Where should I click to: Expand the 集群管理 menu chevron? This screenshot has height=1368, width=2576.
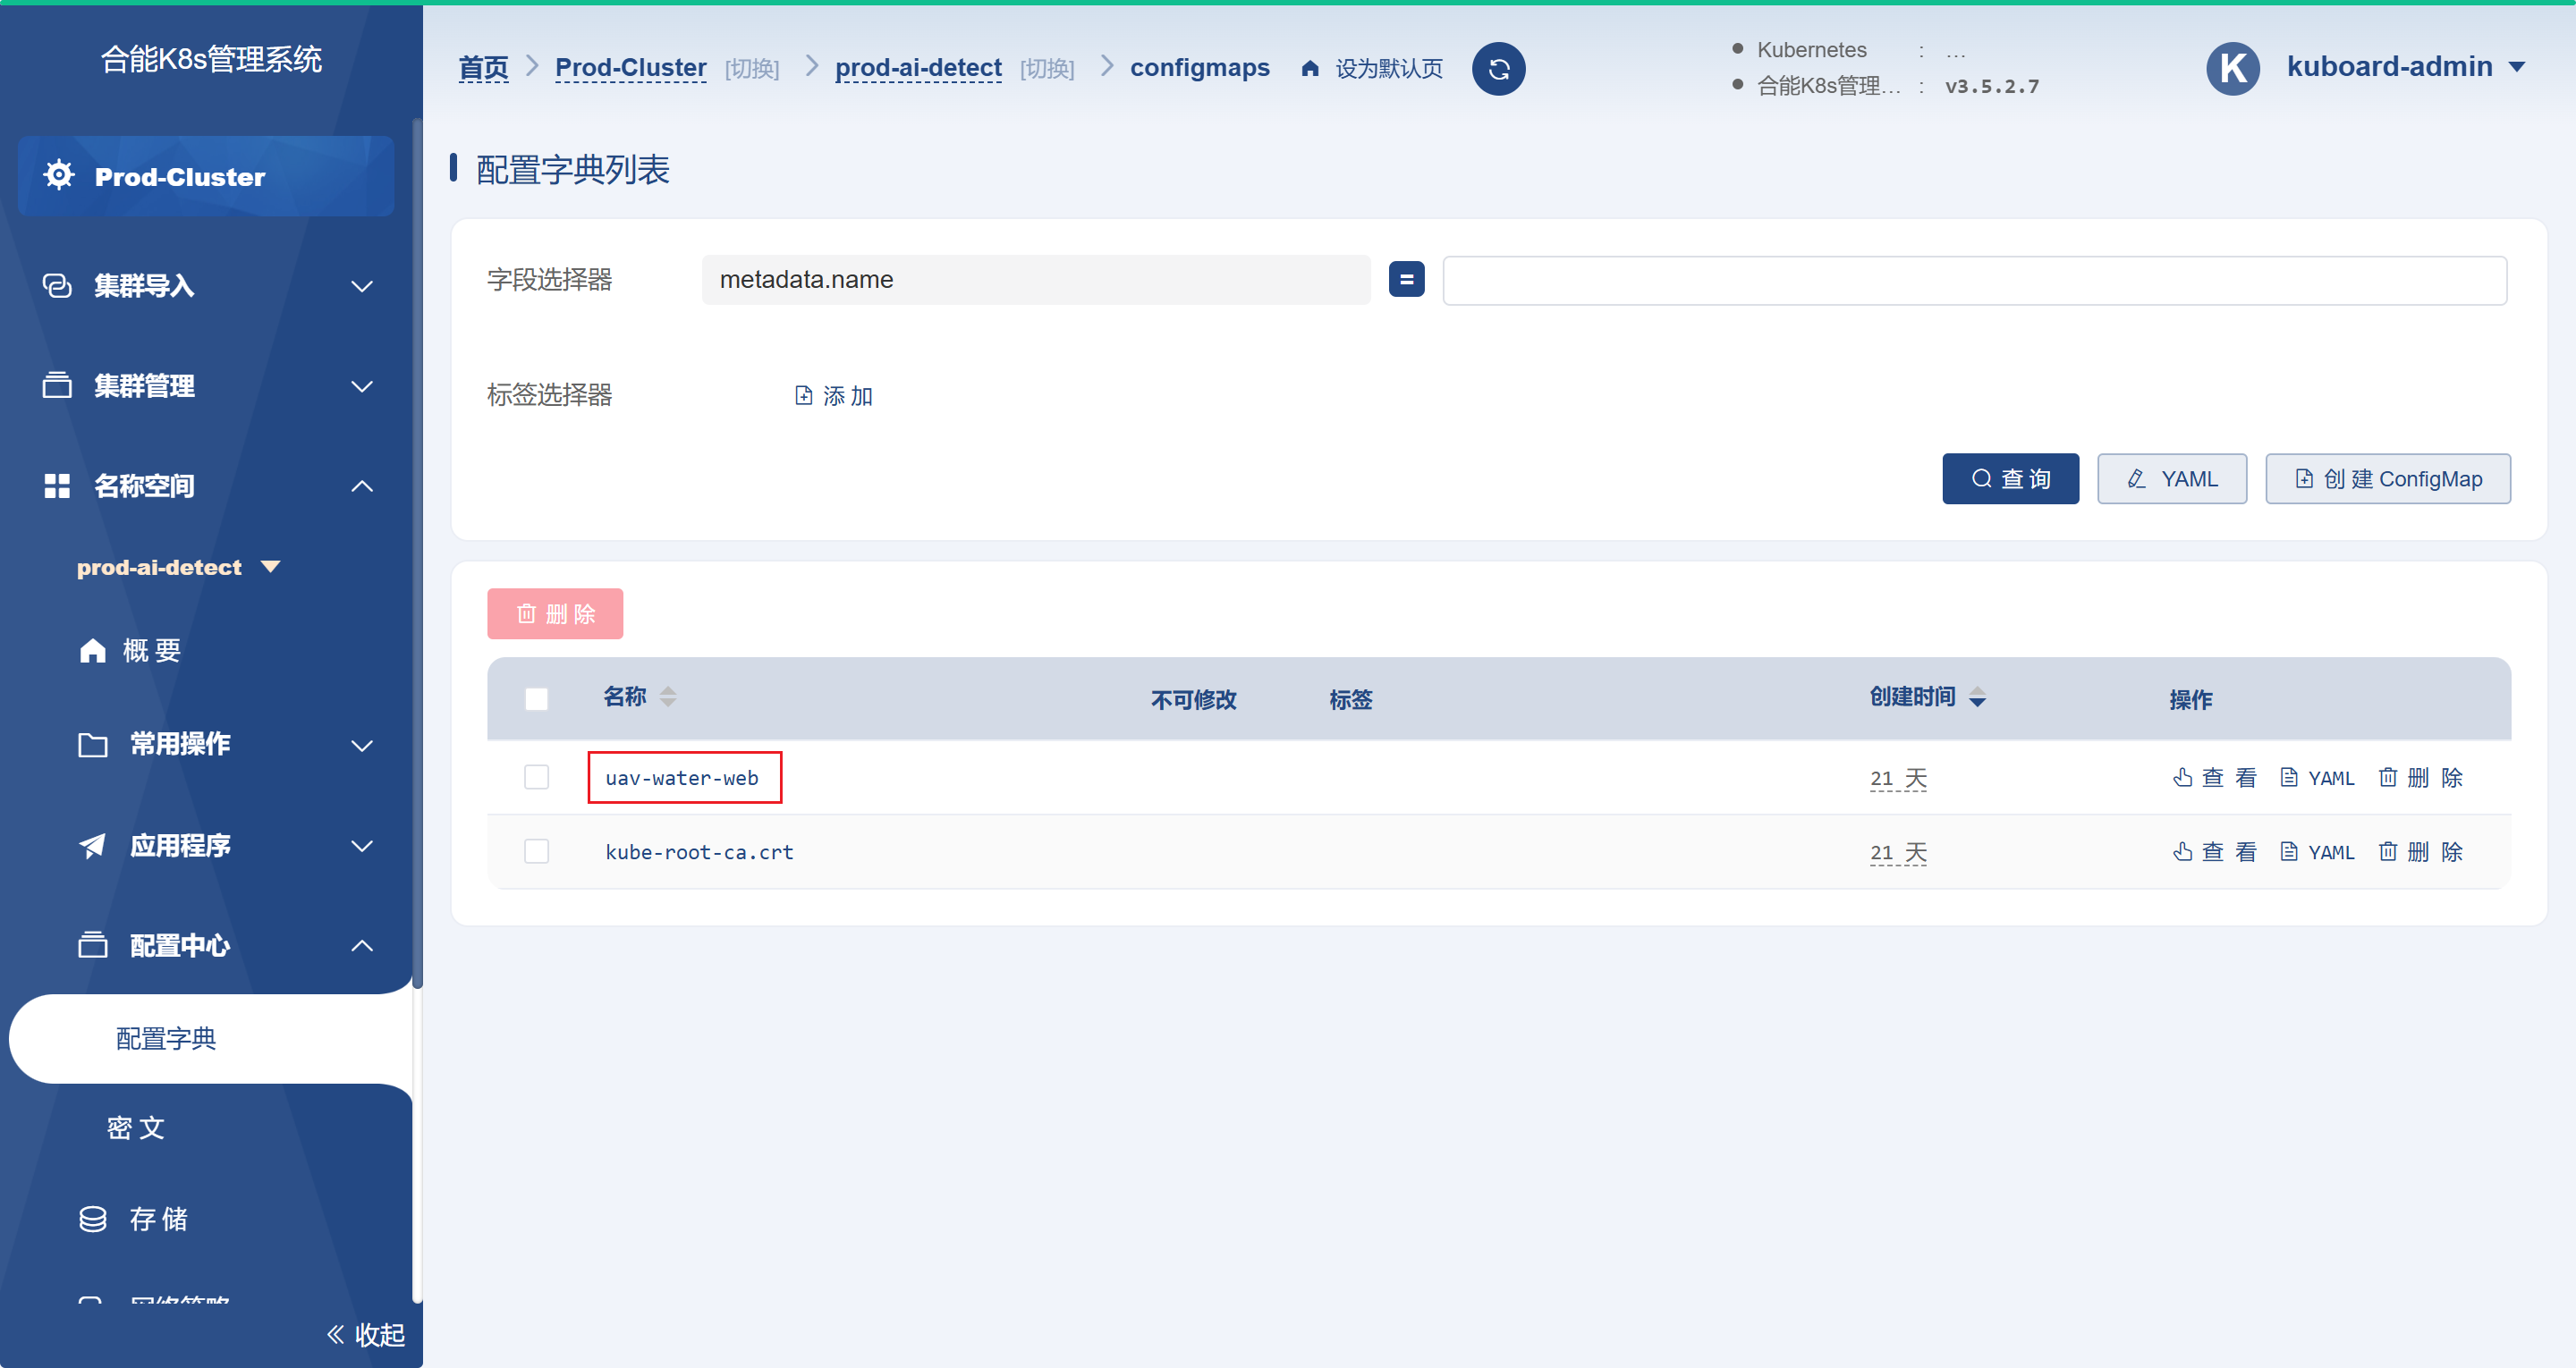click(362, 386)
